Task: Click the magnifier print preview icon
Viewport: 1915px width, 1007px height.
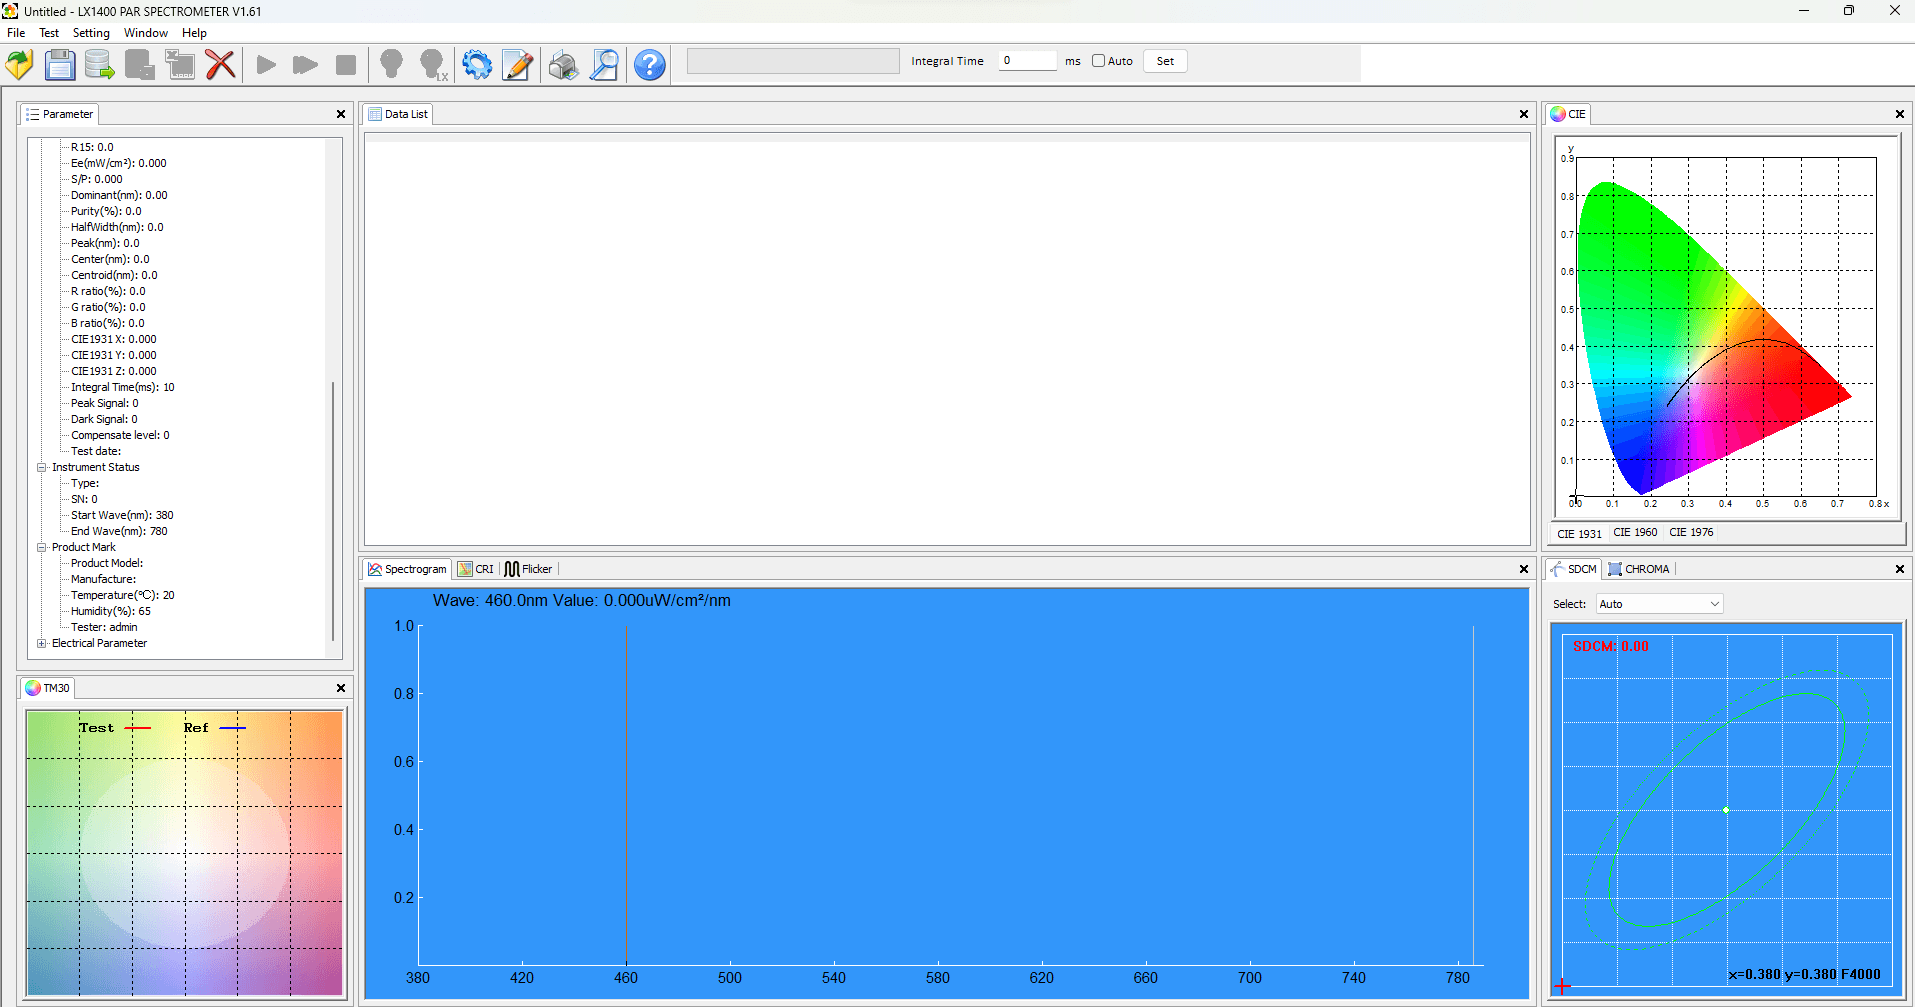Action: 604,65
